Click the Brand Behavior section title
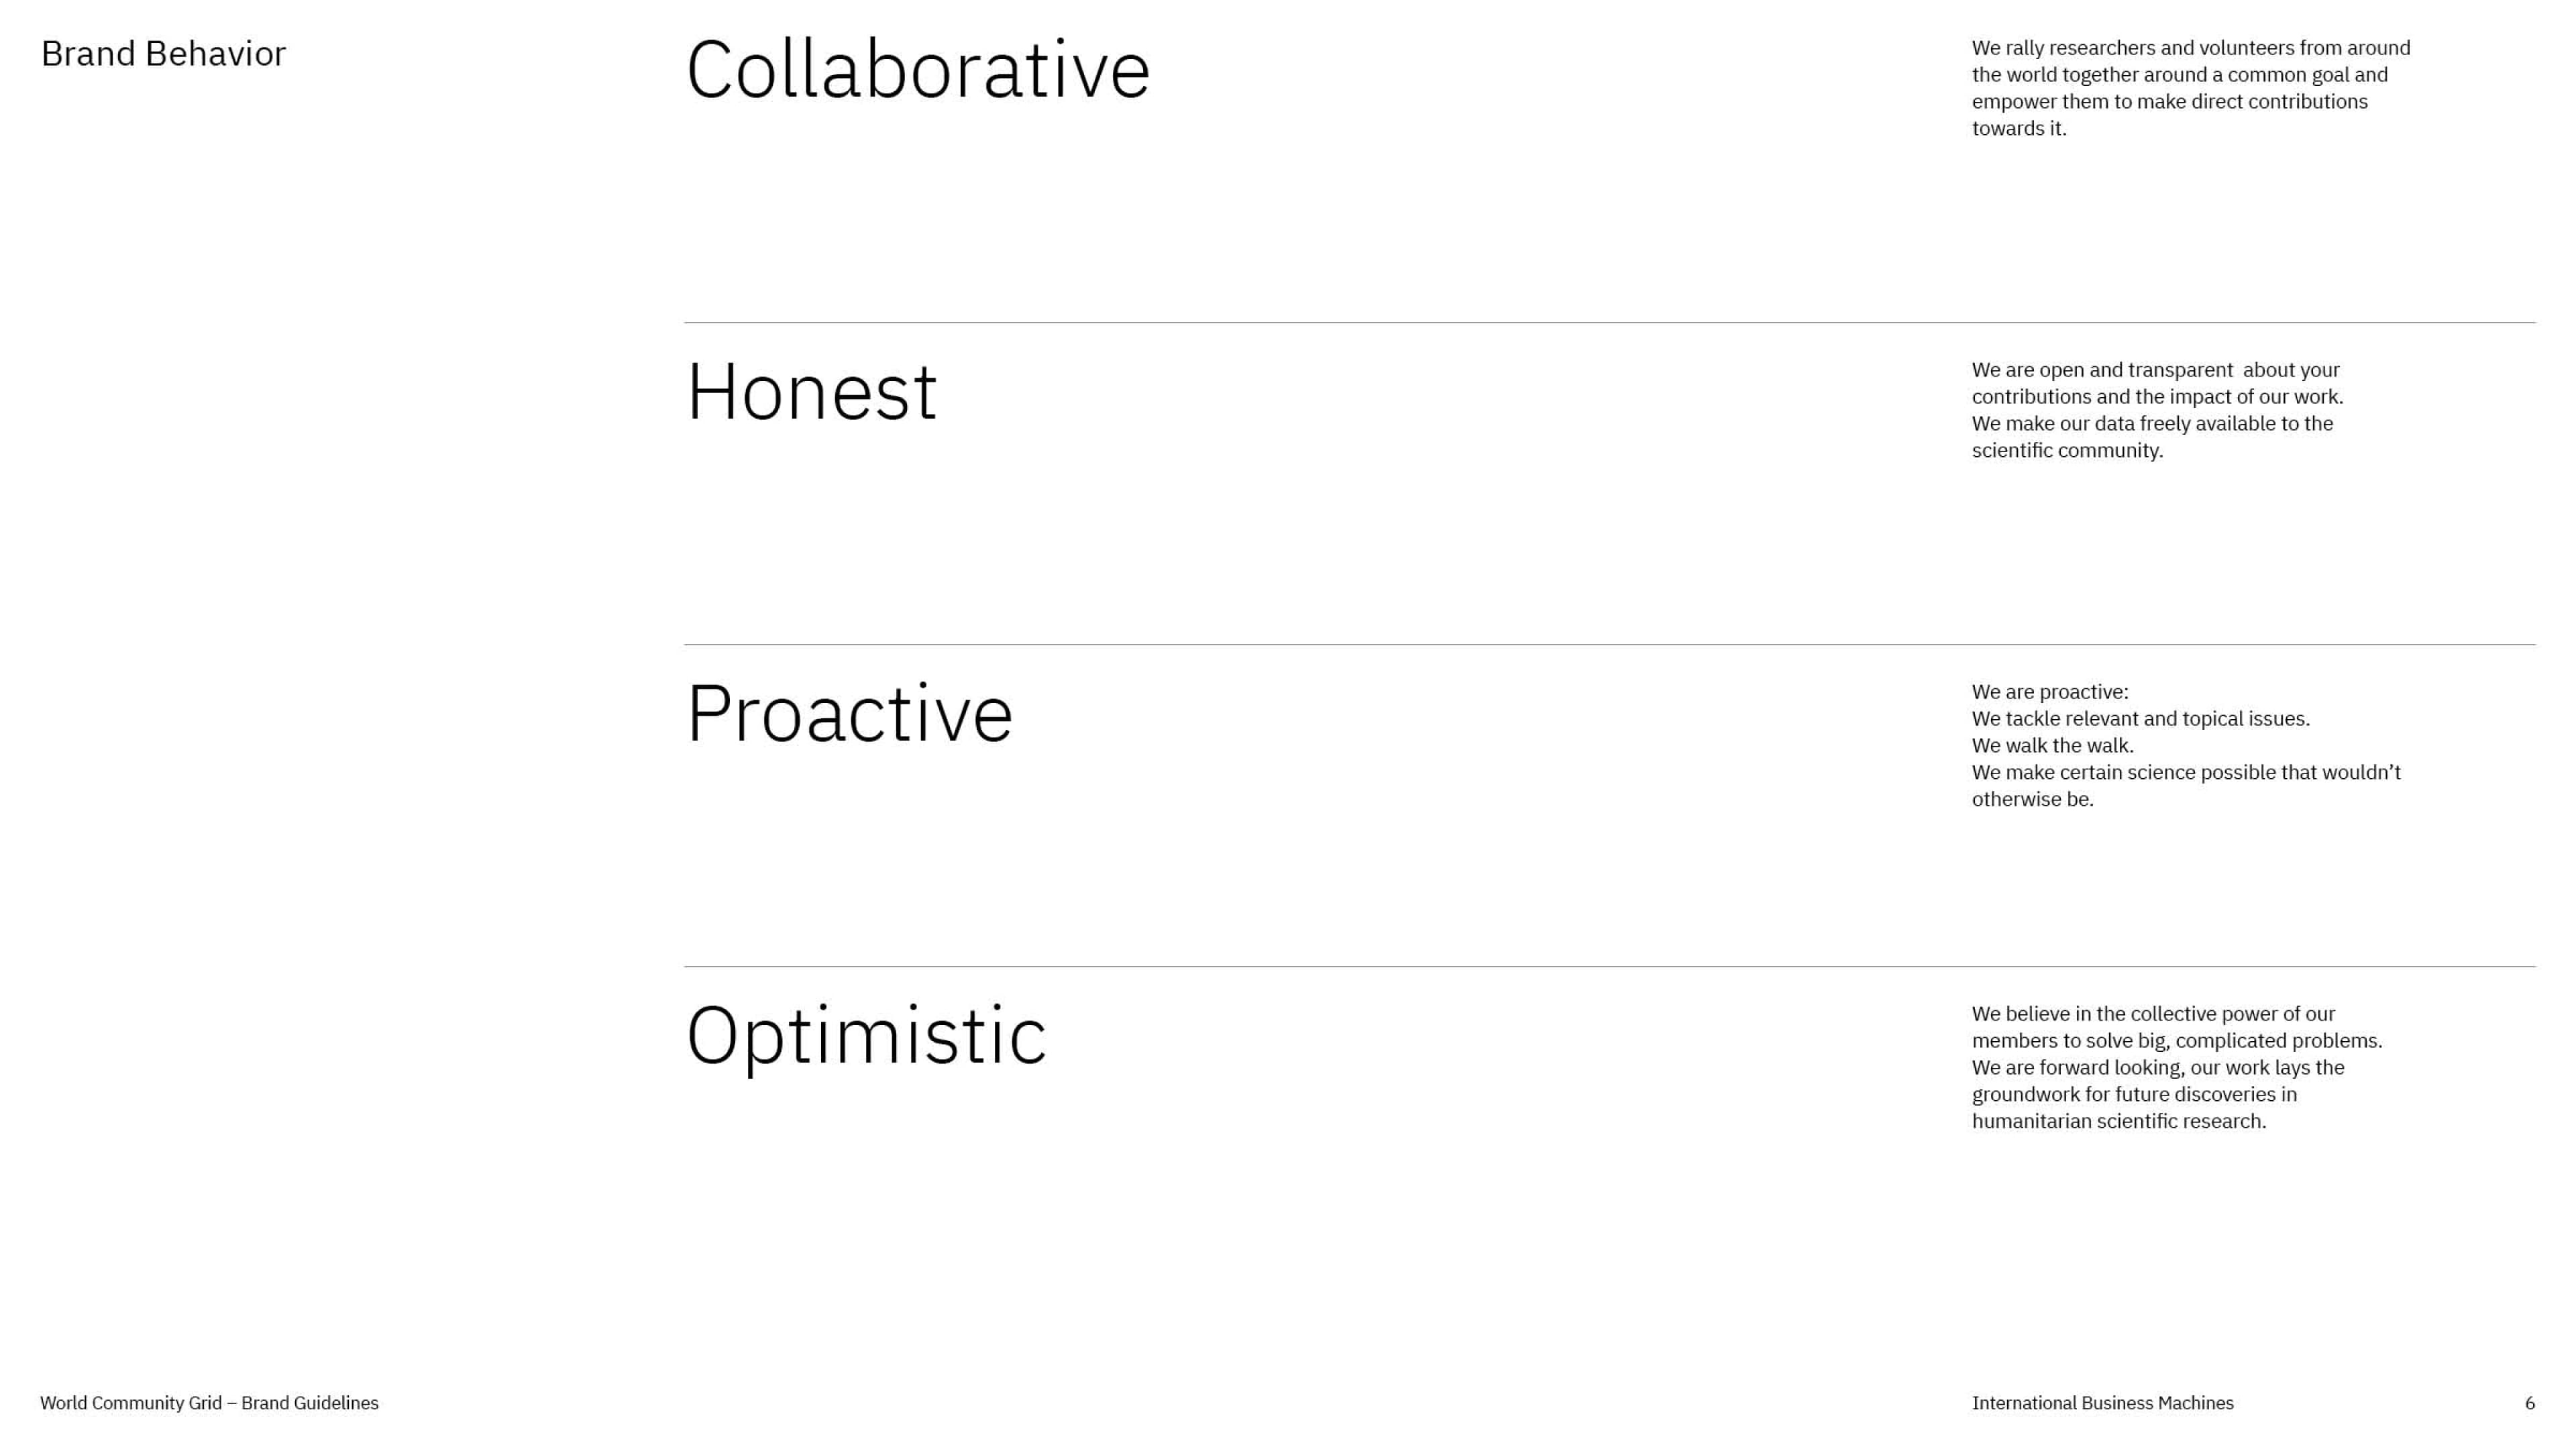The width and height of the screenshot is (2576, 1449). [x=163, y=54]
